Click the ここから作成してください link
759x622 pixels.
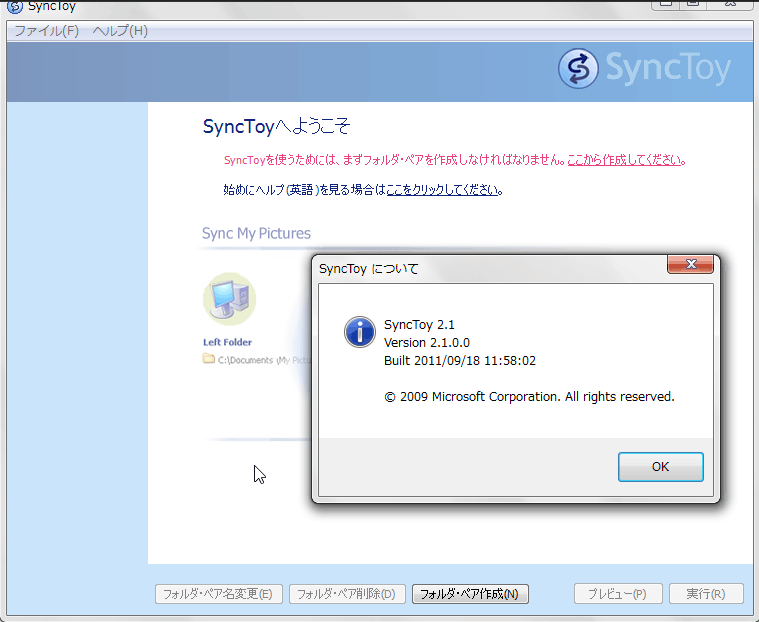624,160
